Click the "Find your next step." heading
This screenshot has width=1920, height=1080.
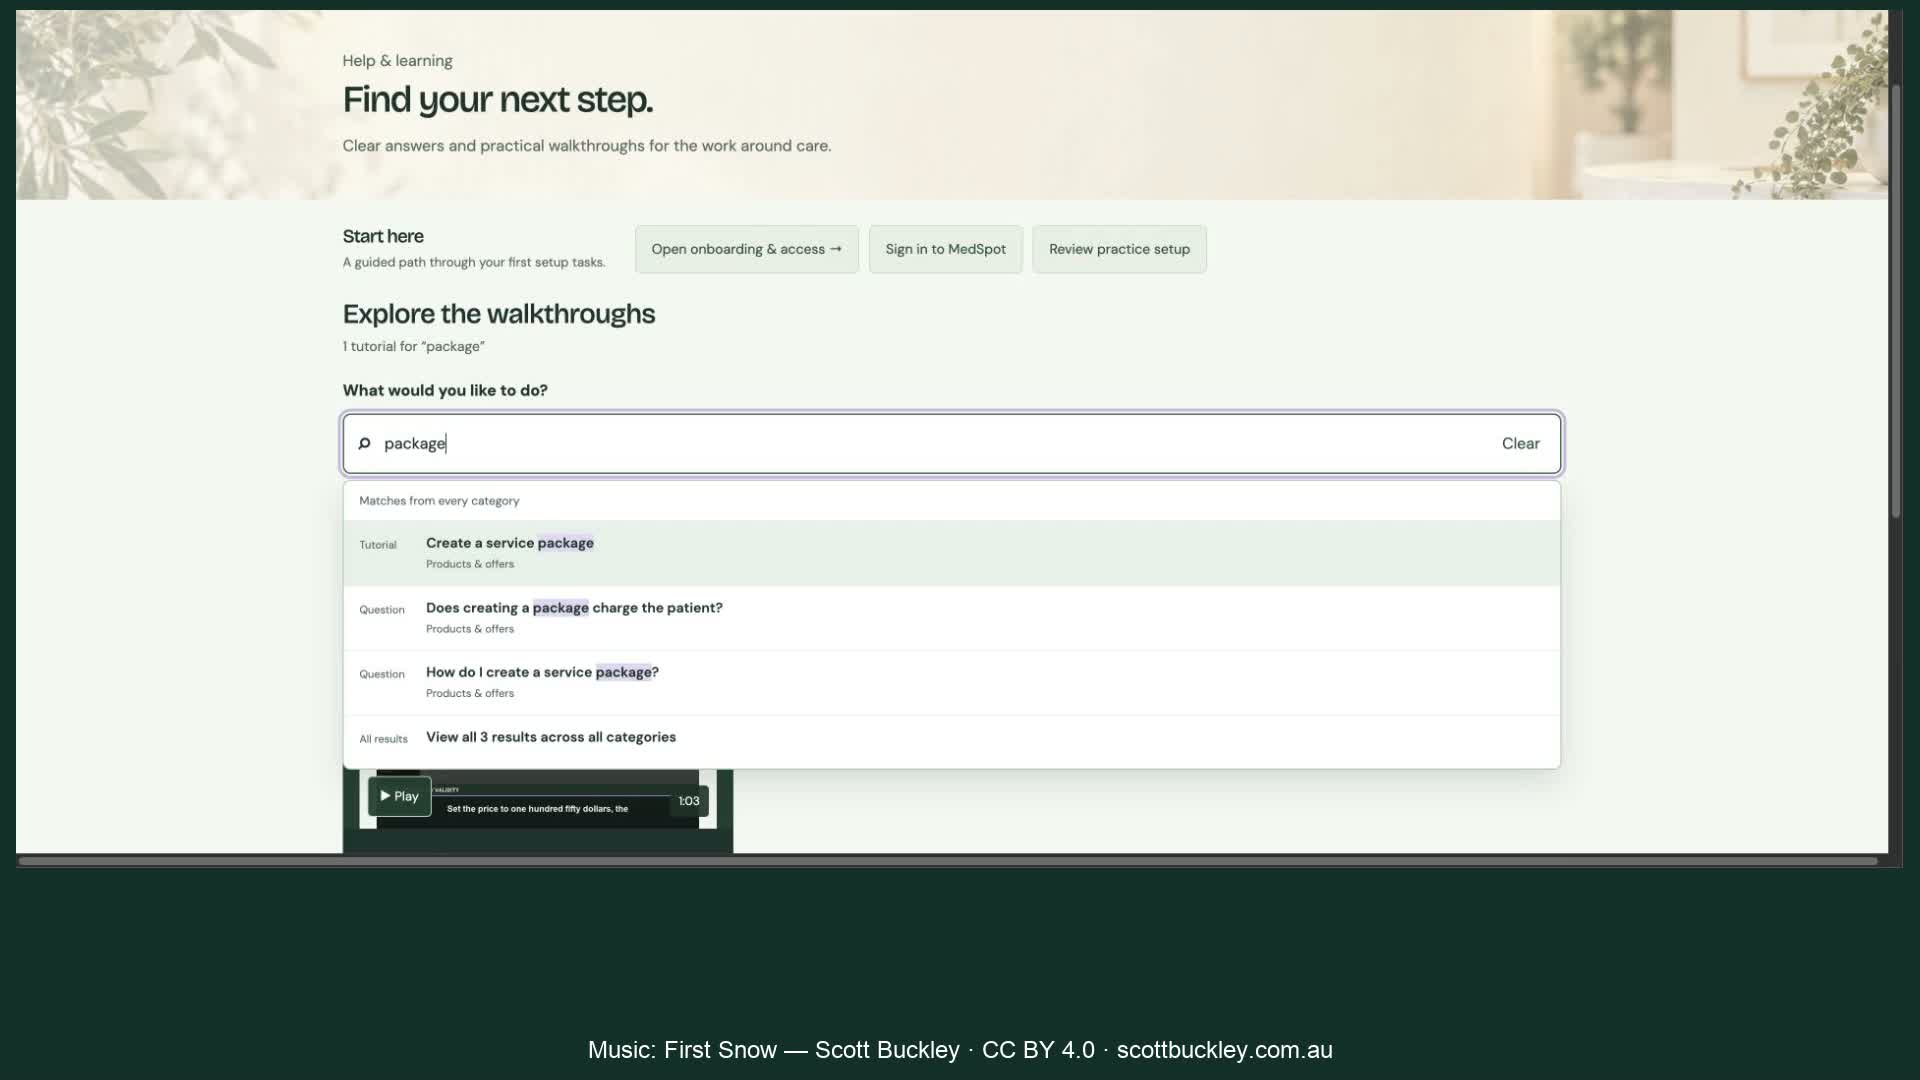point(498,100)
